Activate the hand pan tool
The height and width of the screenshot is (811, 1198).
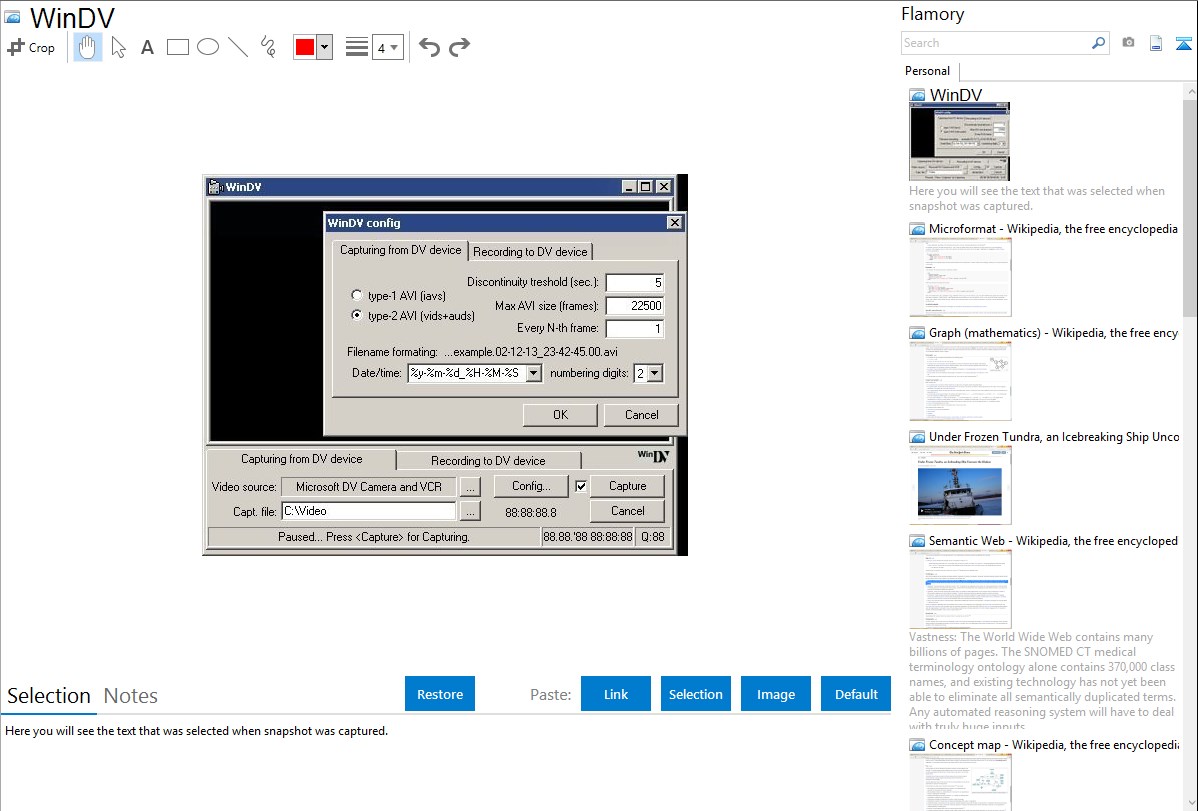pyautogui.click(x=88, y=47)
